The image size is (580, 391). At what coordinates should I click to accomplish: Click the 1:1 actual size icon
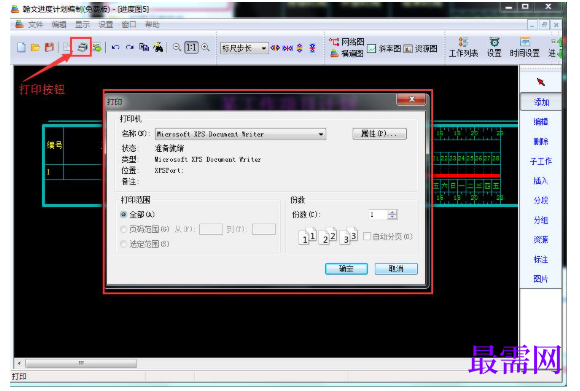[x=191, y=47]
